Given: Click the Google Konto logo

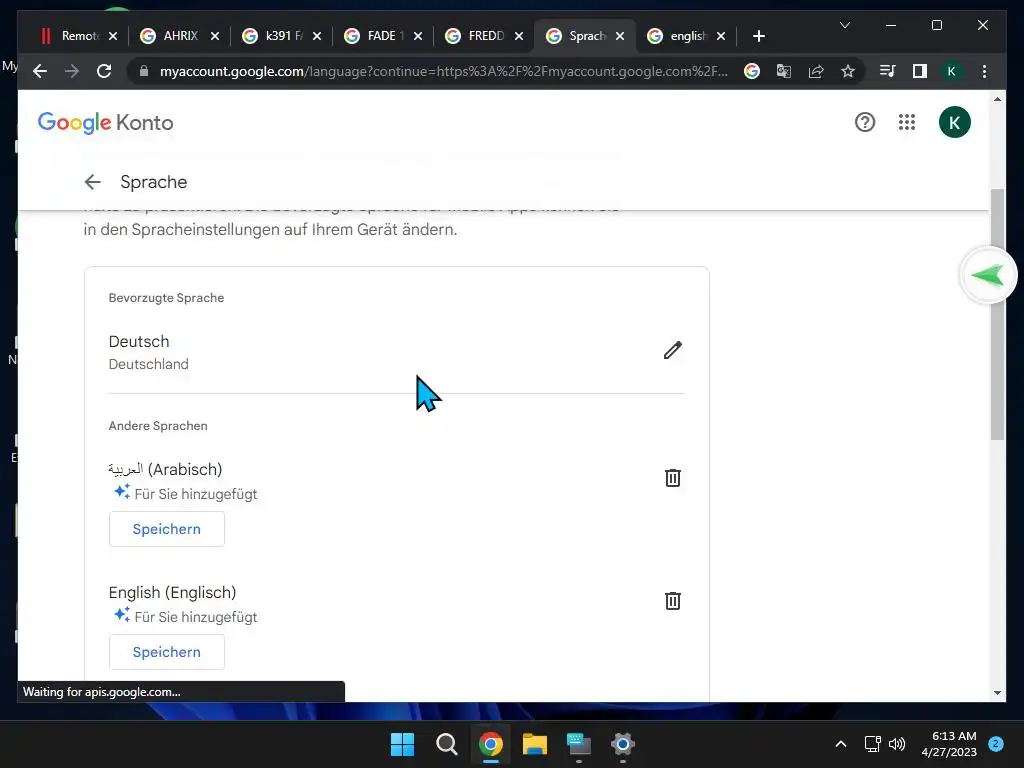Looking at the screenshot, I should coord(105,122).
